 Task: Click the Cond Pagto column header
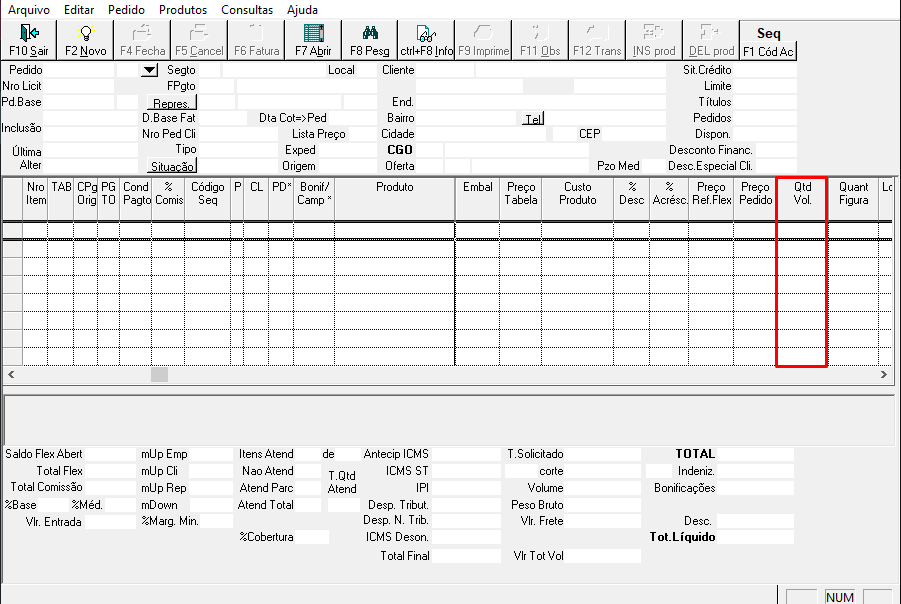[136, 199]
